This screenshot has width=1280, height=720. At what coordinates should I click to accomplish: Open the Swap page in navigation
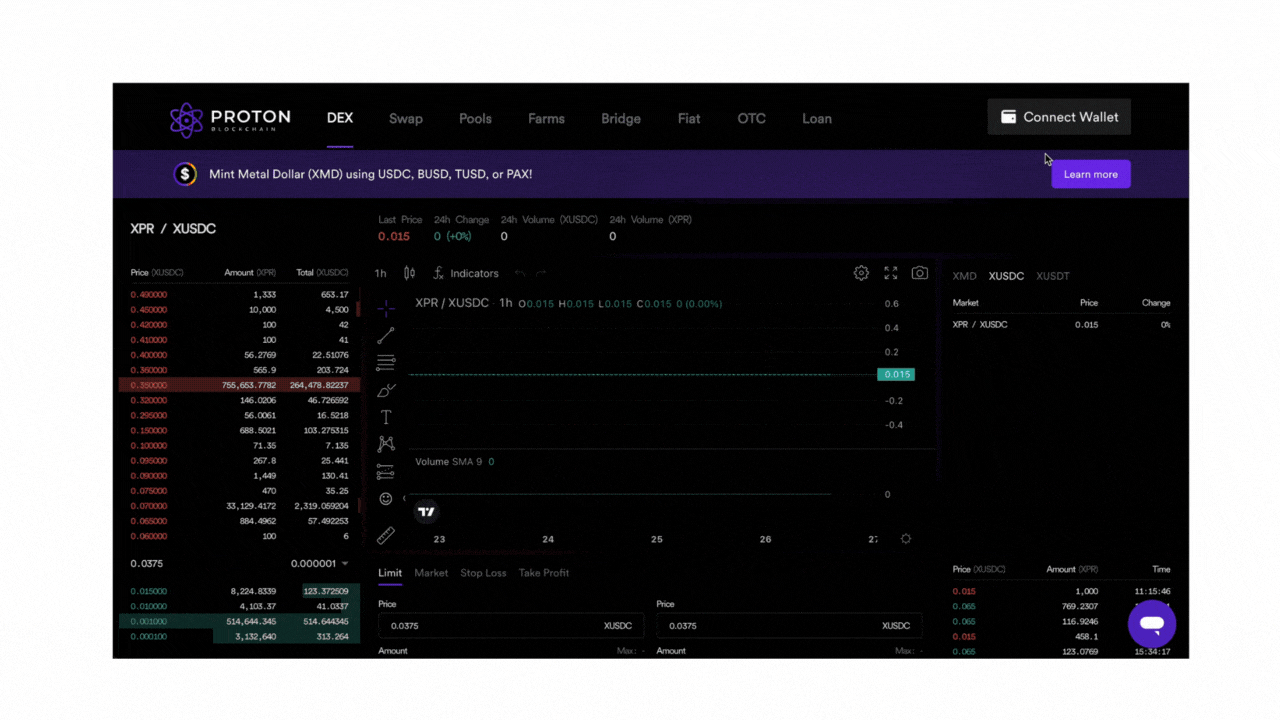(x=405, y=118)
